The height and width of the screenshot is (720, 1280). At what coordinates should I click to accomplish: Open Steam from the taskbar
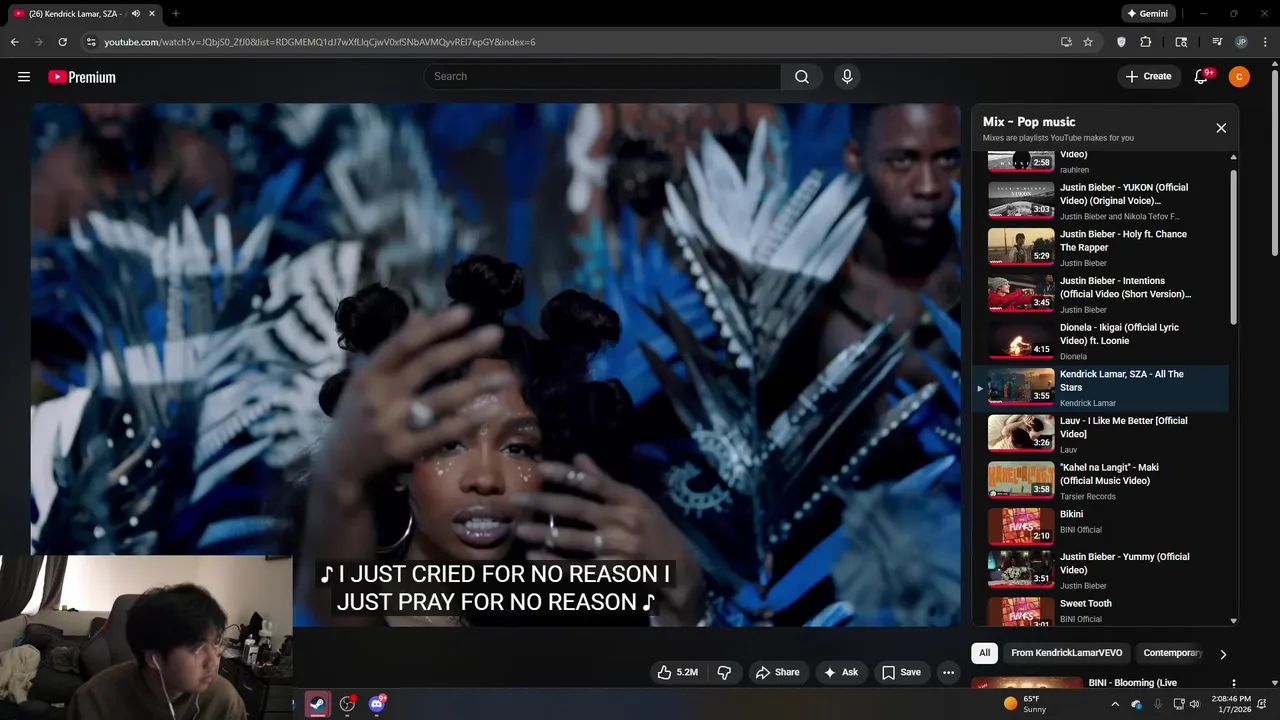point(317,704)
